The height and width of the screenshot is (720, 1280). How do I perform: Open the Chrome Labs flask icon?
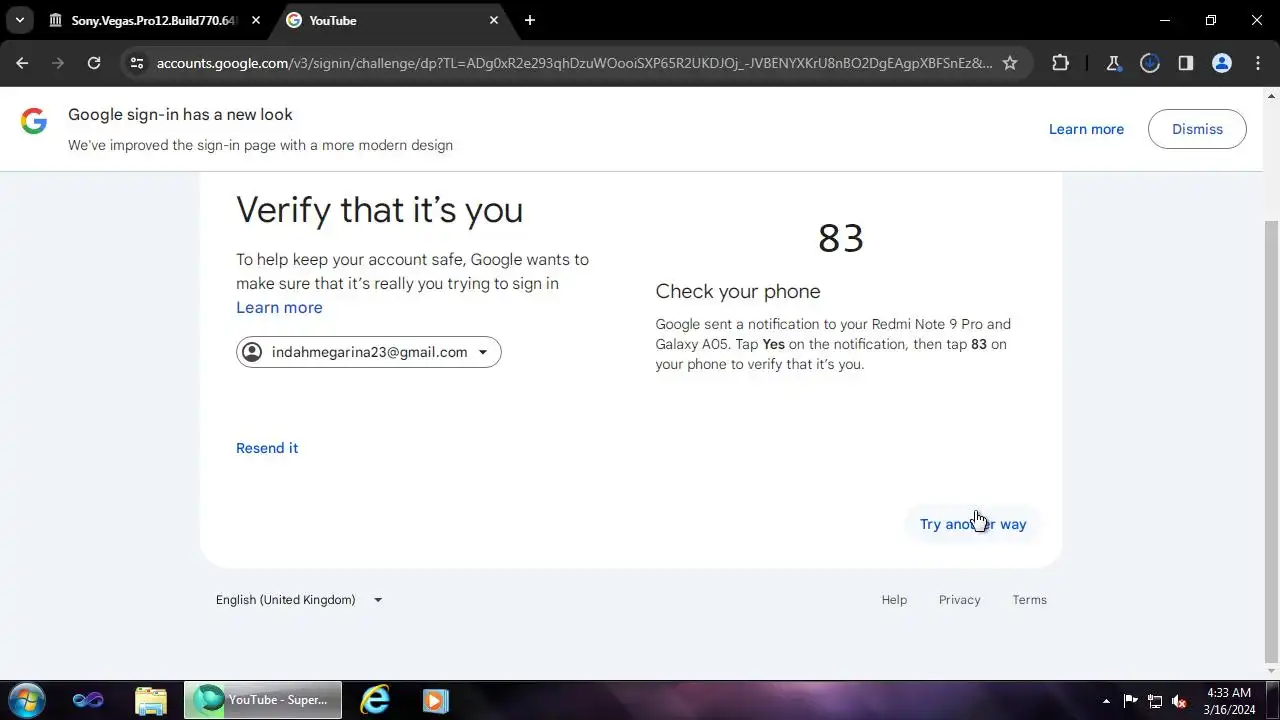[x=1113, y=63]
